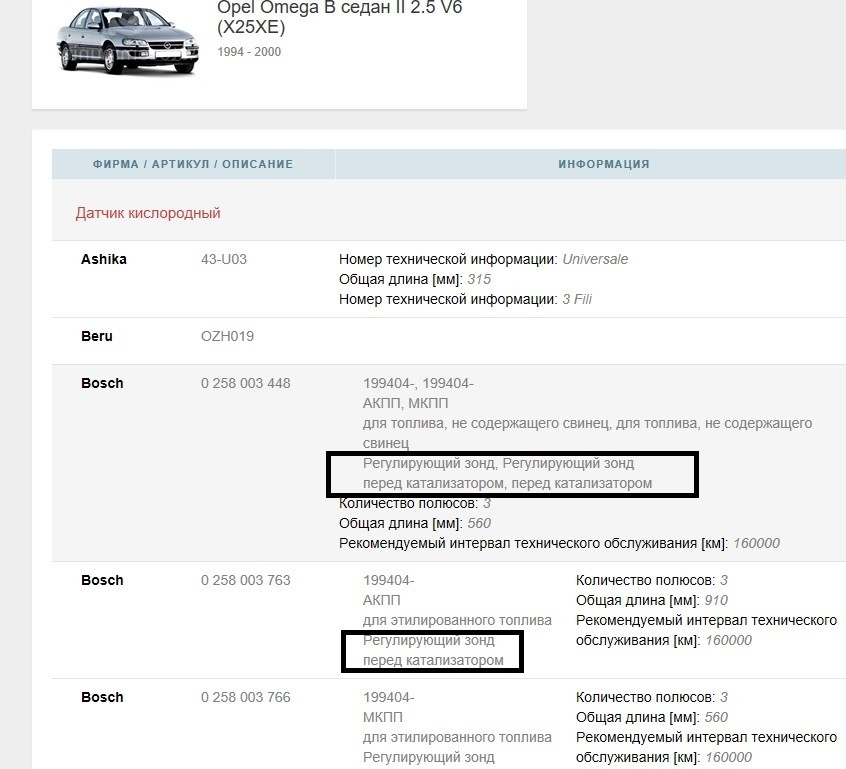Select перед катализатором in the 003 763 row
The image size is (846, 769).
[433, 660]
